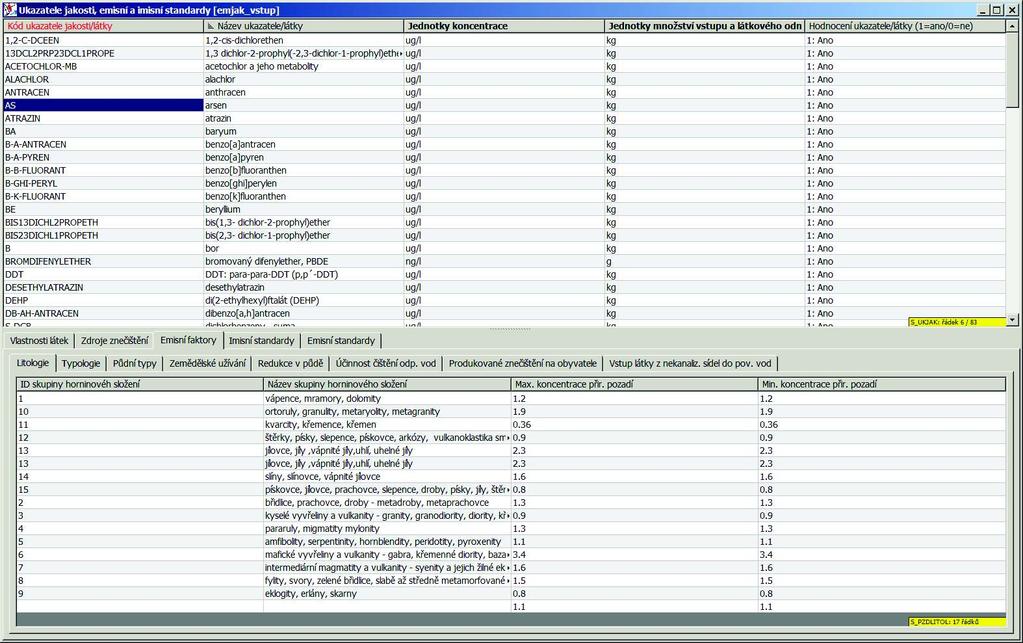Select the B-A-PYREN code cell
Viewport: 1023px width, 643px height.
coord(104,158)
